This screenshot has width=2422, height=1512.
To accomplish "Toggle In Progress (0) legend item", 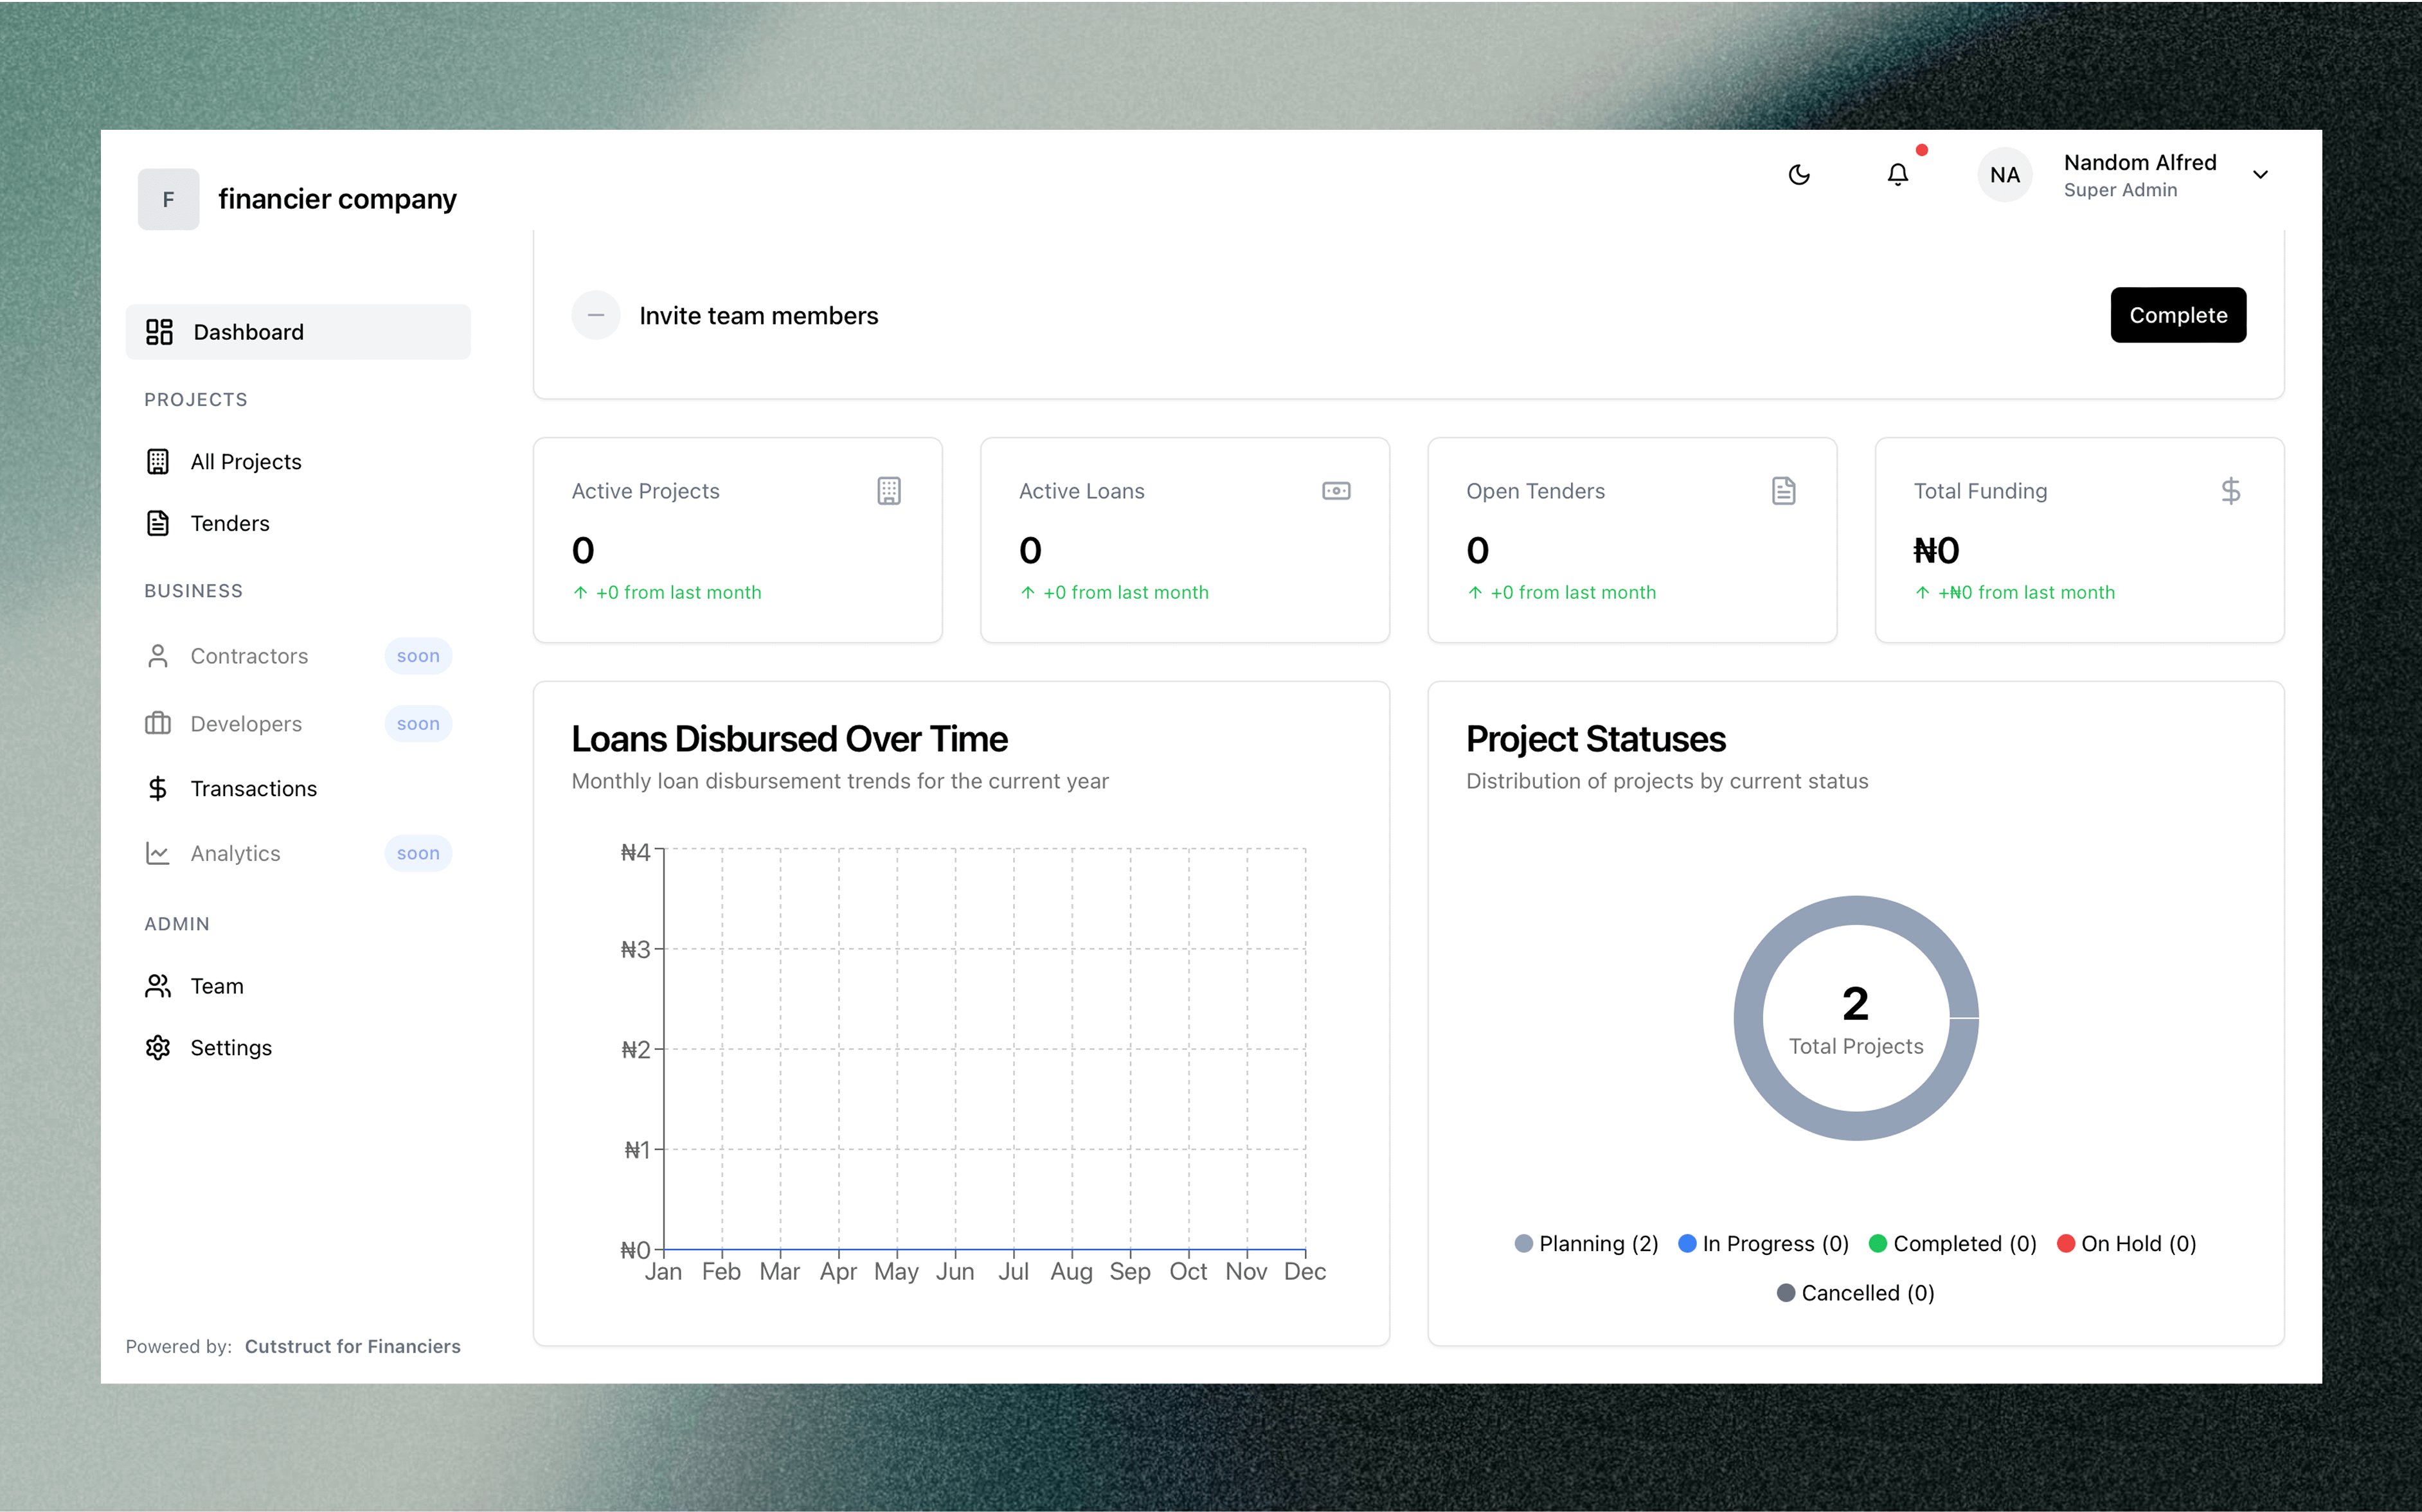I will click(1763, 1243).
